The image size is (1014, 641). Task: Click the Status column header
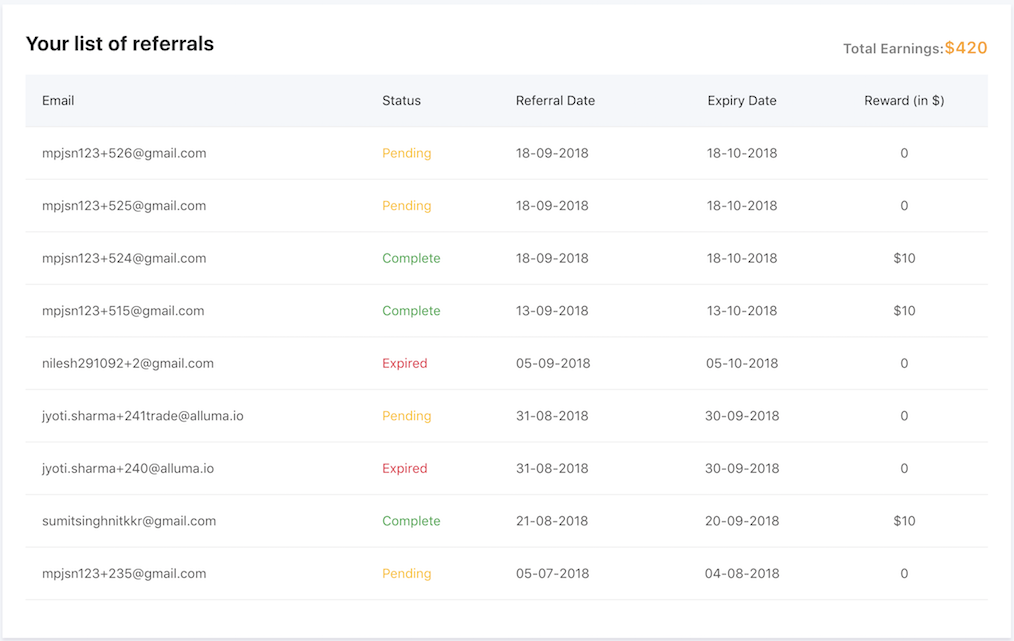pos(401,101)
